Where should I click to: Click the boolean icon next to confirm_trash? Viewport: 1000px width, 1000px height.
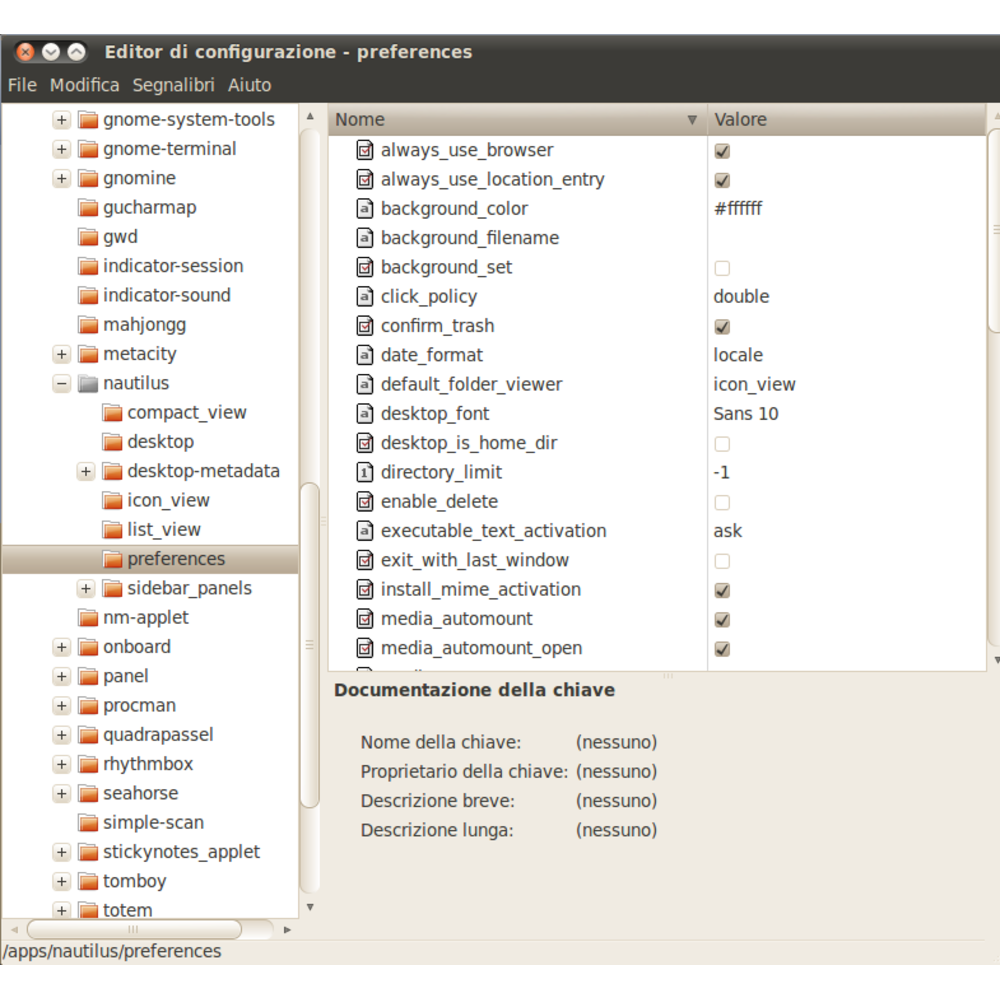pos(365,325)
